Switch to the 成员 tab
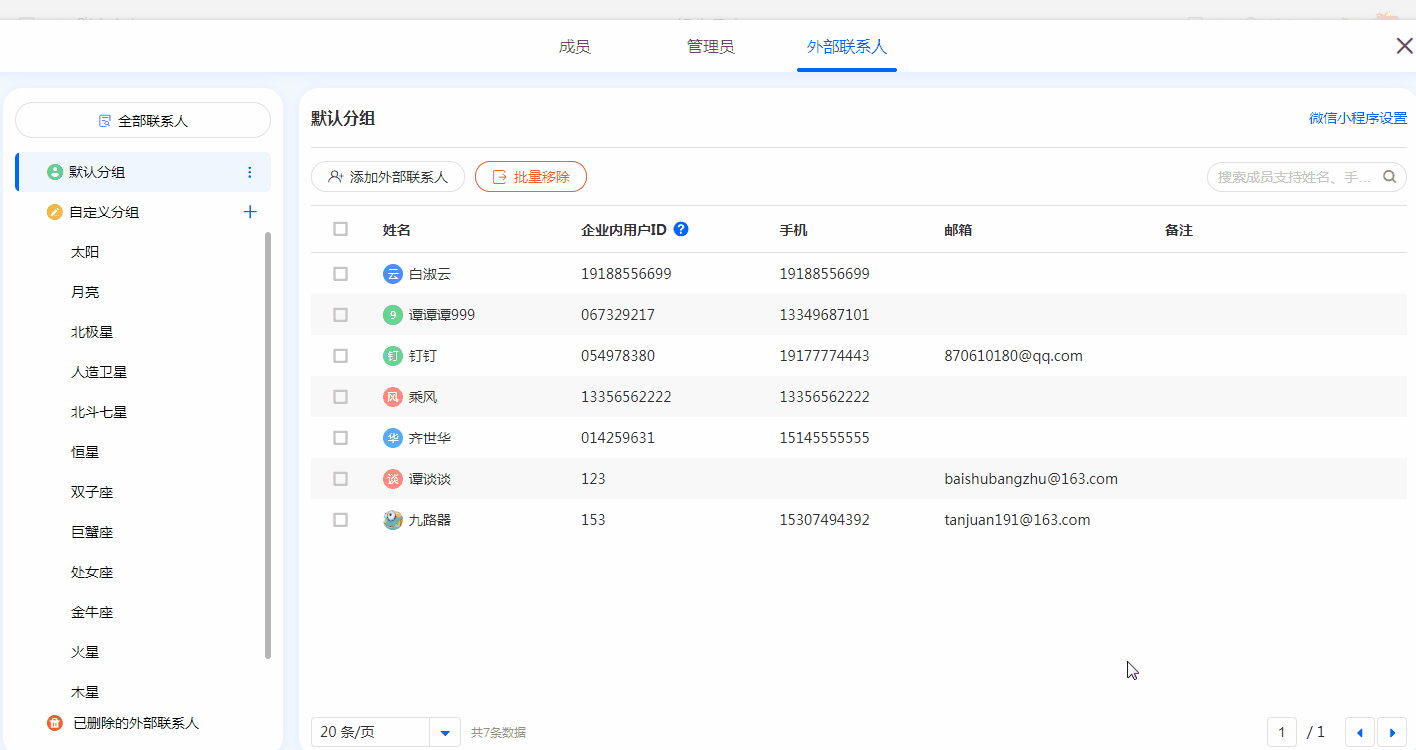This screenshot has width=1416, height=750. 574,47
